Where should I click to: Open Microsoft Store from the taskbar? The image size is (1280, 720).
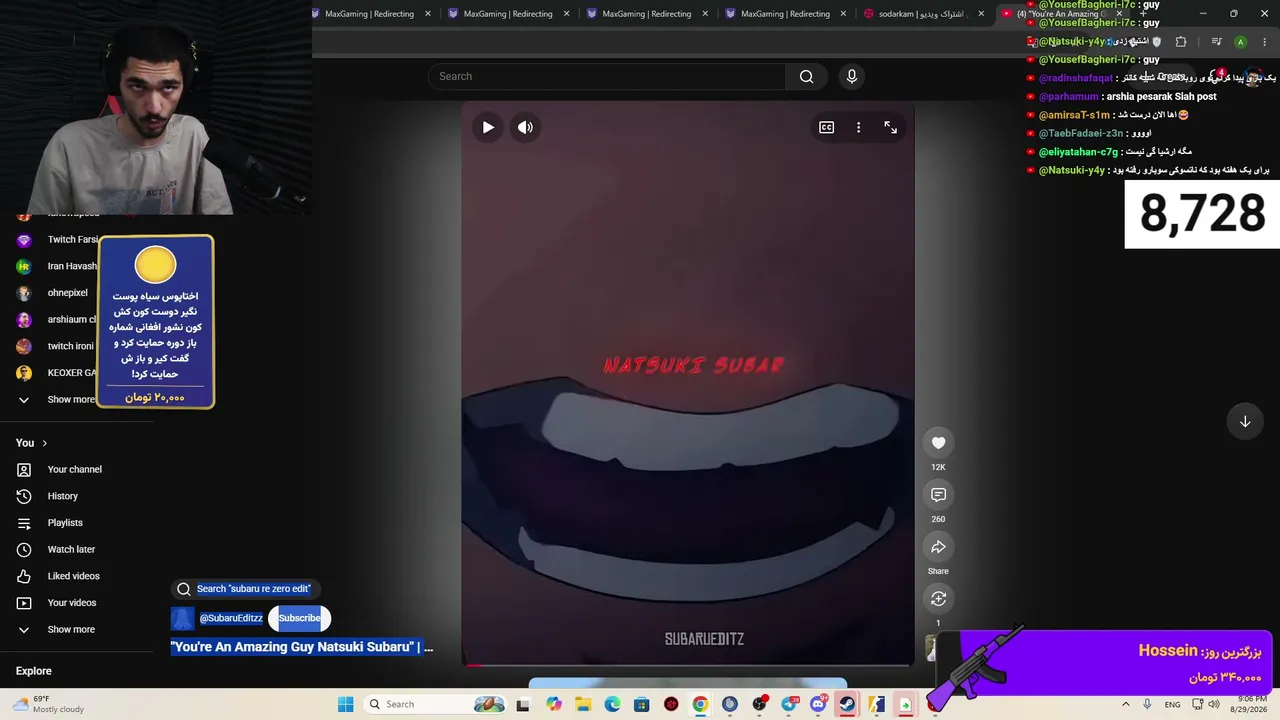pyautogui.click(x=642, y=704)
